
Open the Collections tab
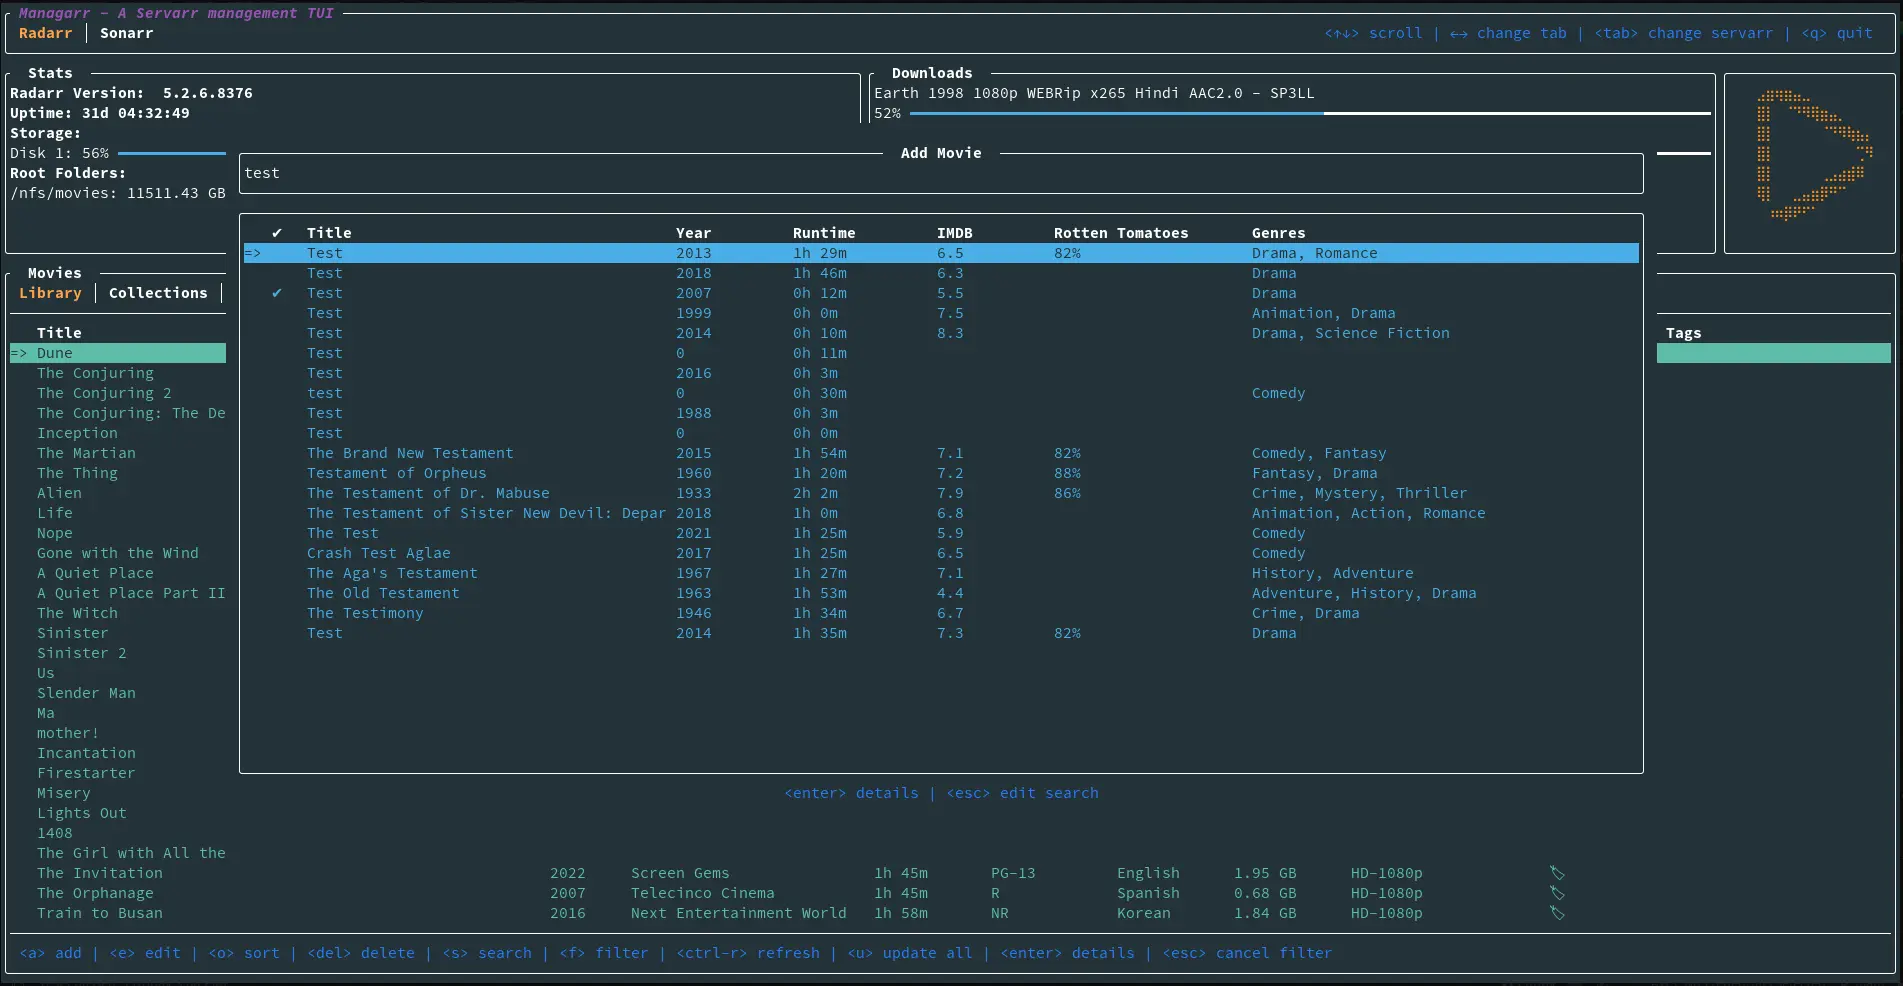(x=158, y=293)
